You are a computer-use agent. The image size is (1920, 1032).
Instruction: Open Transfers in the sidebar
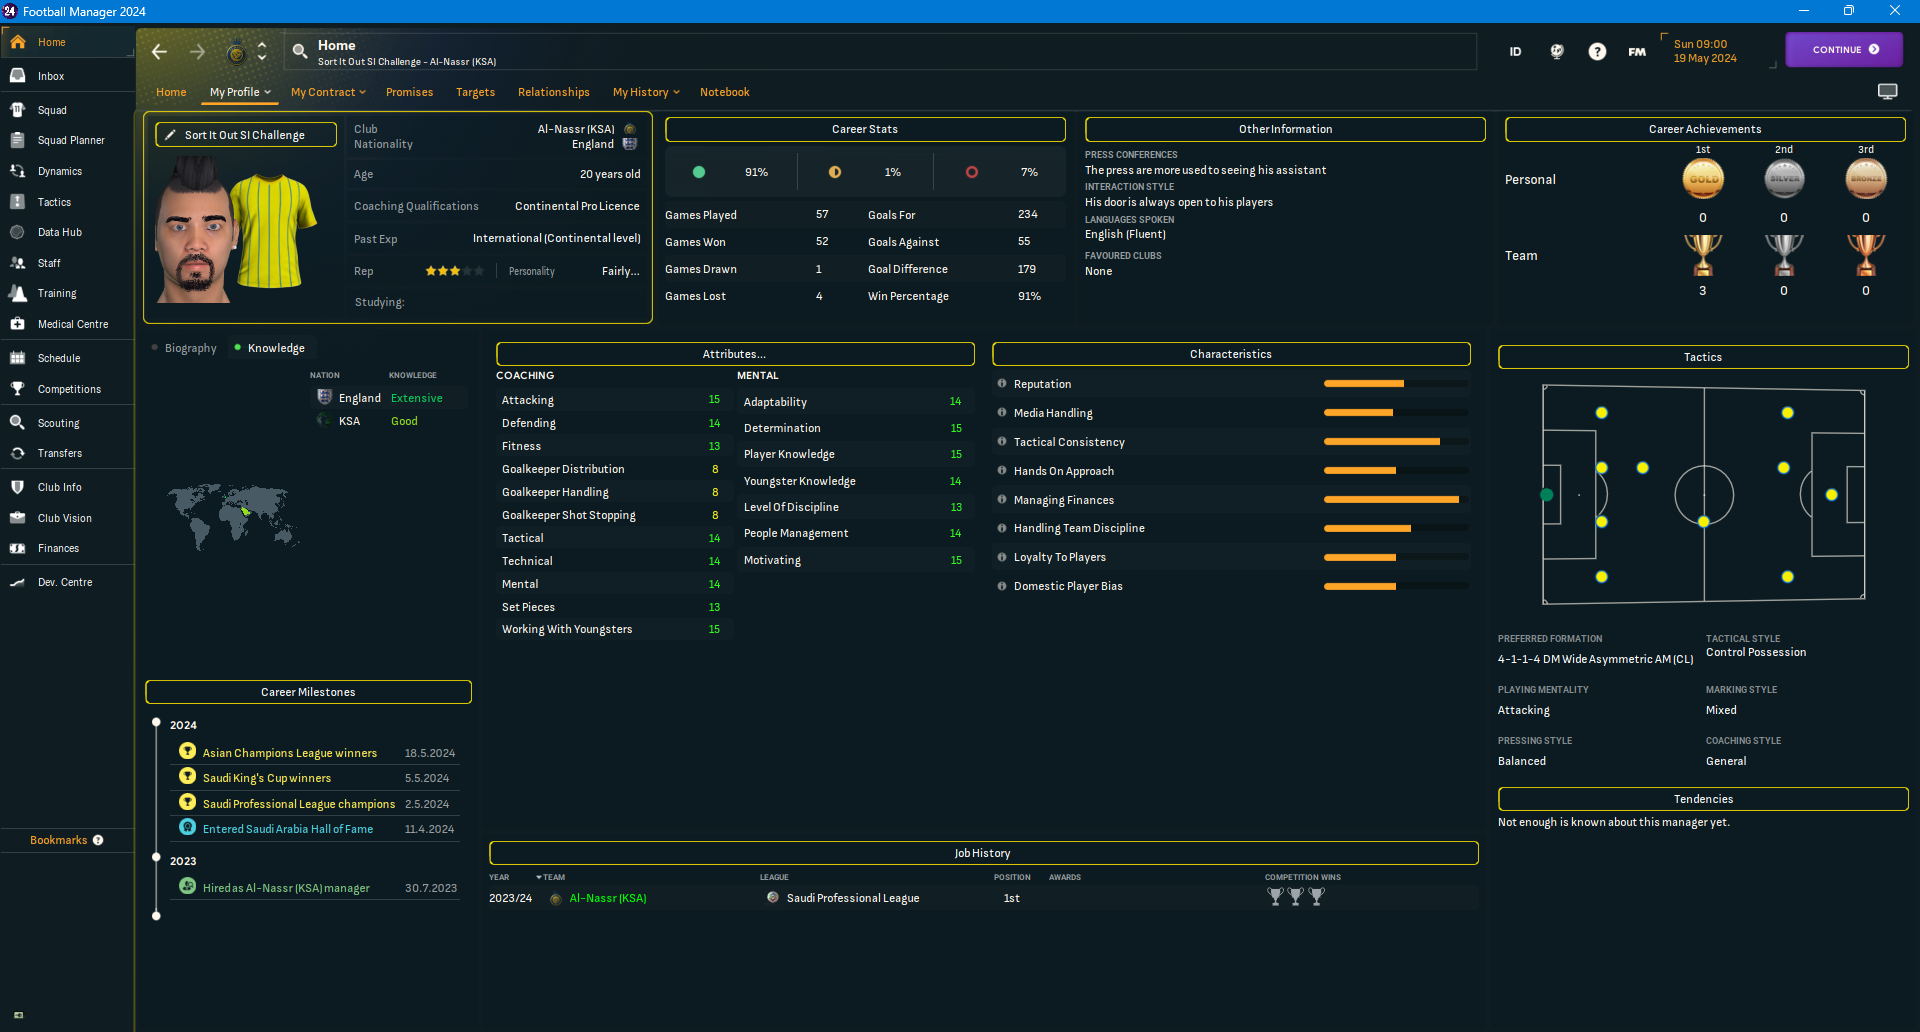click(60, 454)
